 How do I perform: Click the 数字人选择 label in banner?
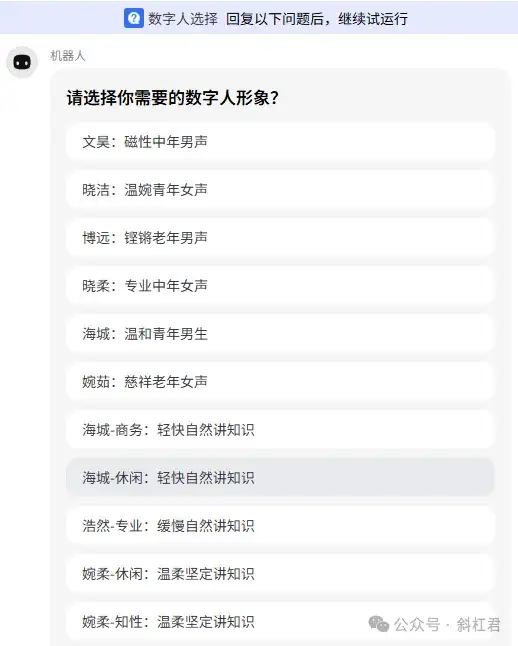tap(183, 19)
